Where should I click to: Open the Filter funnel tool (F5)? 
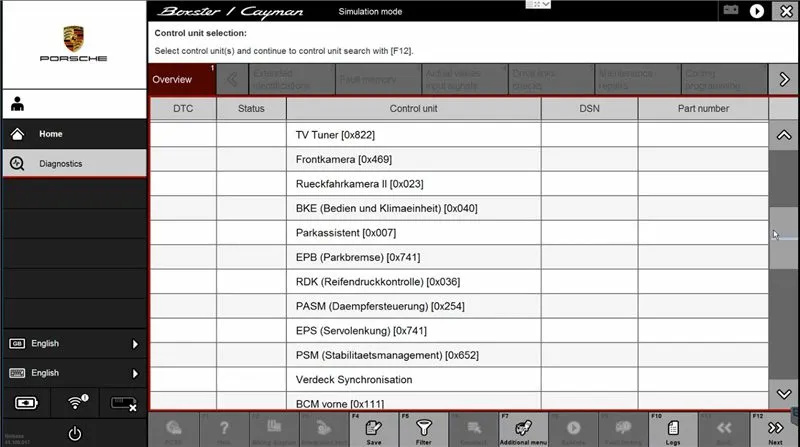423,428
